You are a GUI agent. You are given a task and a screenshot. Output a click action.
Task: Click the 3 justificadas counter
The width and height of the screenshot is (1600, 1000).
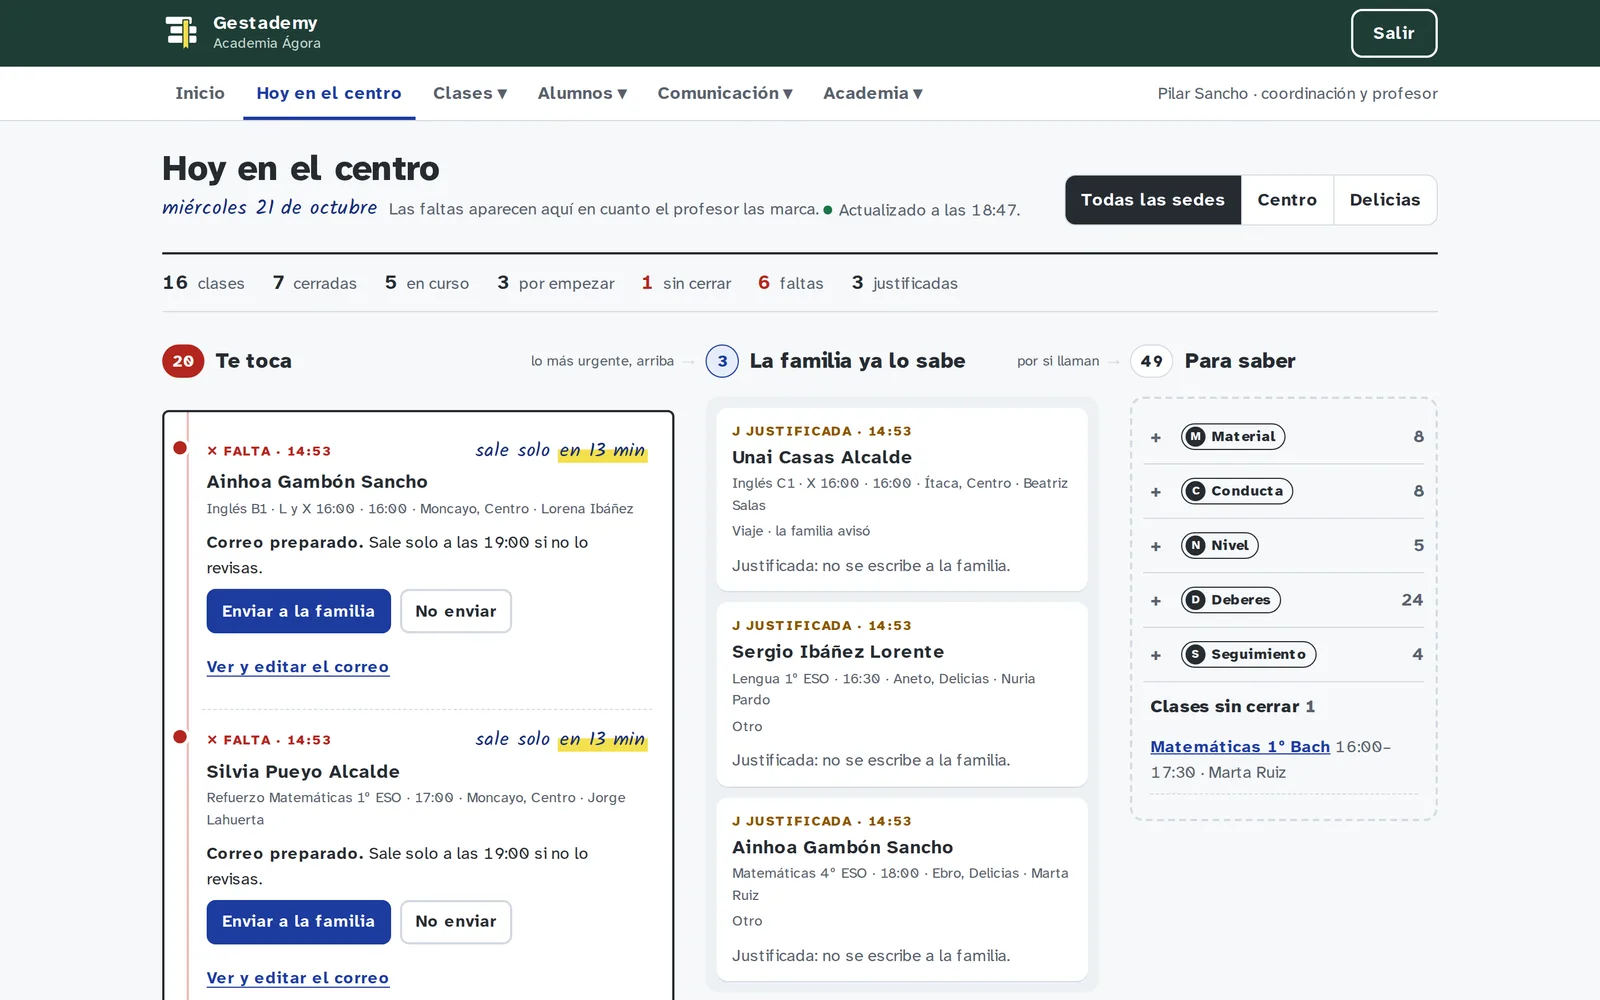pyautogui.click(x=905, y=283)
